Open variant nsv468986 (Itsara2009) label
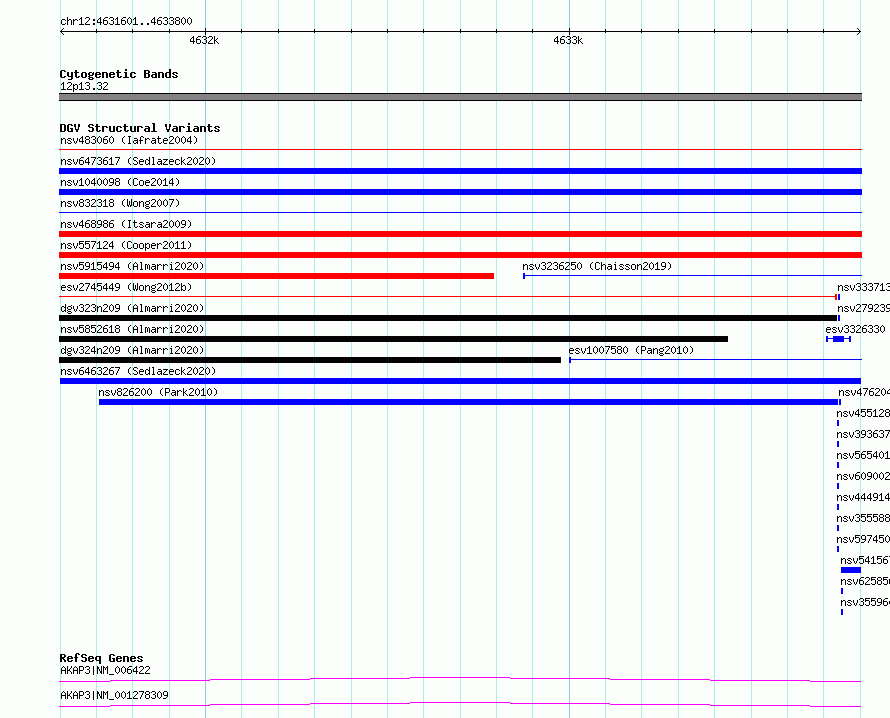This screenshot has width=890, height=718. (x=126, y=224)
